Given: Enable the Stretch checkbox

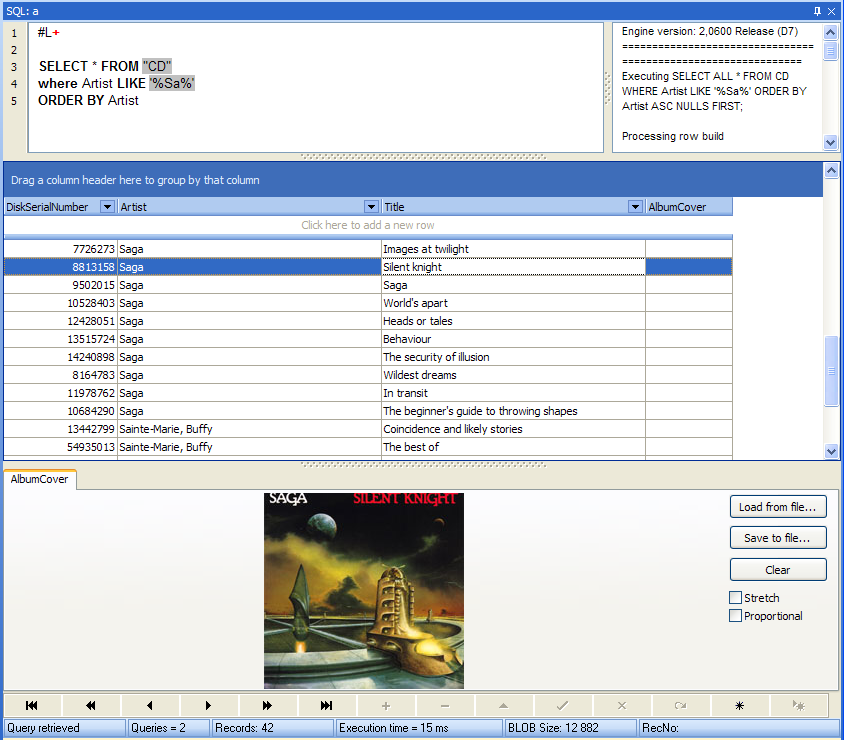Looking at the screenshot, I should [x=736, y=598].
